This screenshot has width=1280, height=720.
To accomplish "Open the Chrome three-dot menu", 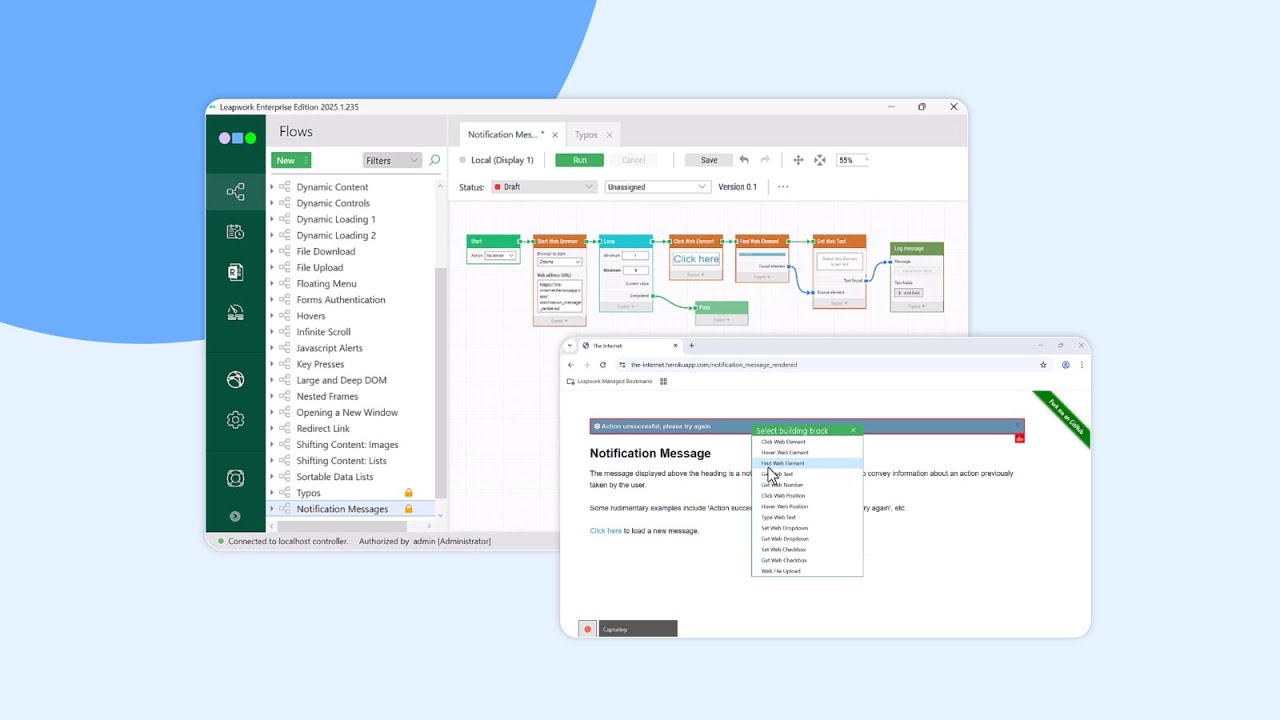I will click(1081, 365).
